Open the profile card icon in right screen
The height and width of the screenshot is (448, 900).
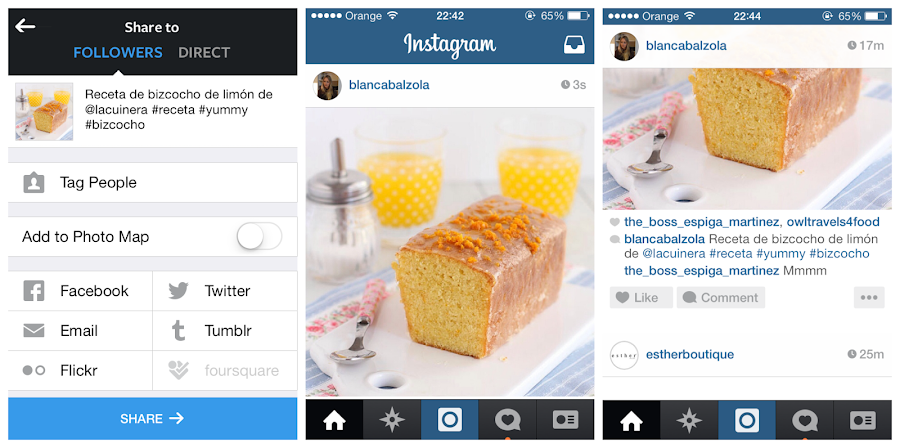(x=863, y=420)
